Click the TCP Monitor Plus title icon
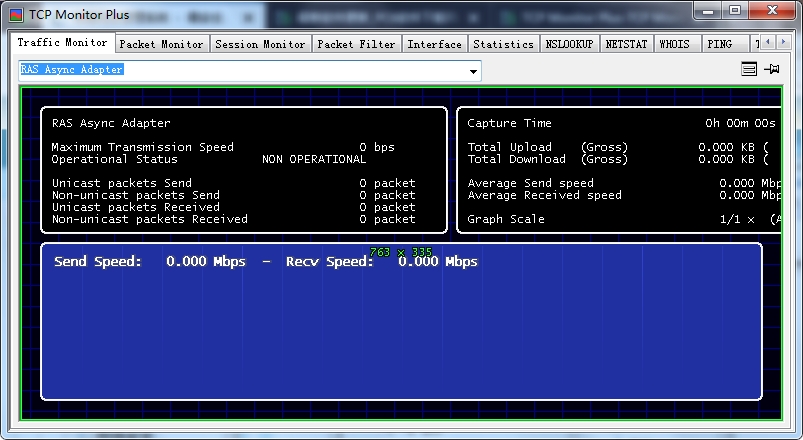The height and width of the screenshot is (440, 803). [x=16, y=15]
